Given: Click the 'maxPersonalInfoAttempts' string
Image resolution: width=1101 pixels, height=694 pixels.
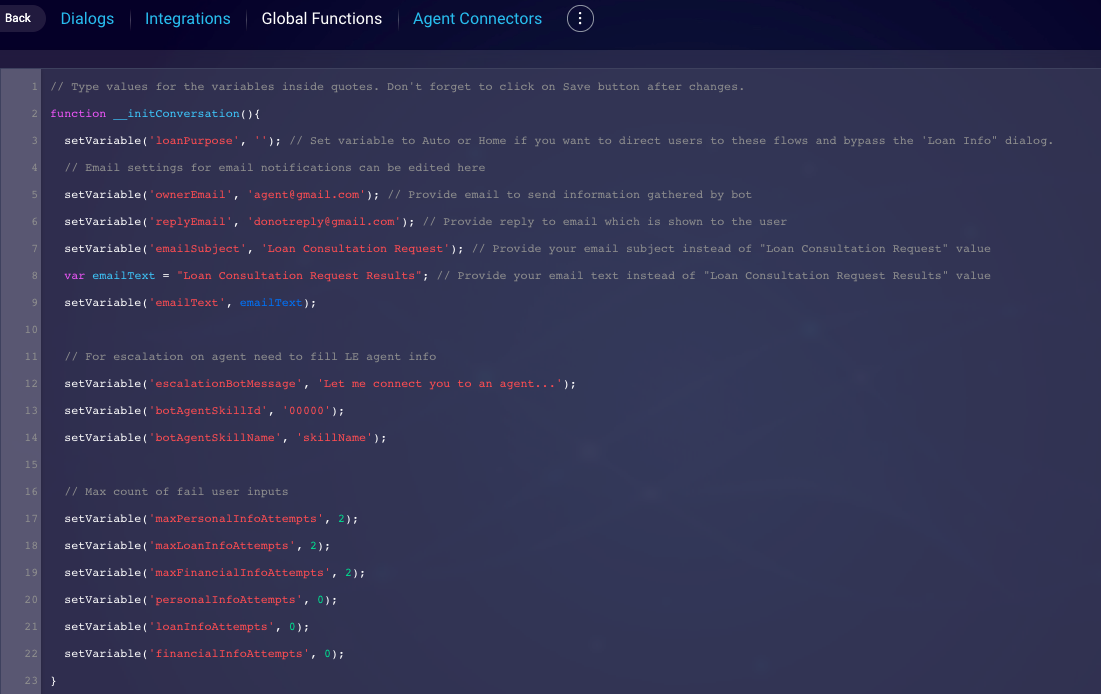Looking at the screenshot, I should [236, 518].
